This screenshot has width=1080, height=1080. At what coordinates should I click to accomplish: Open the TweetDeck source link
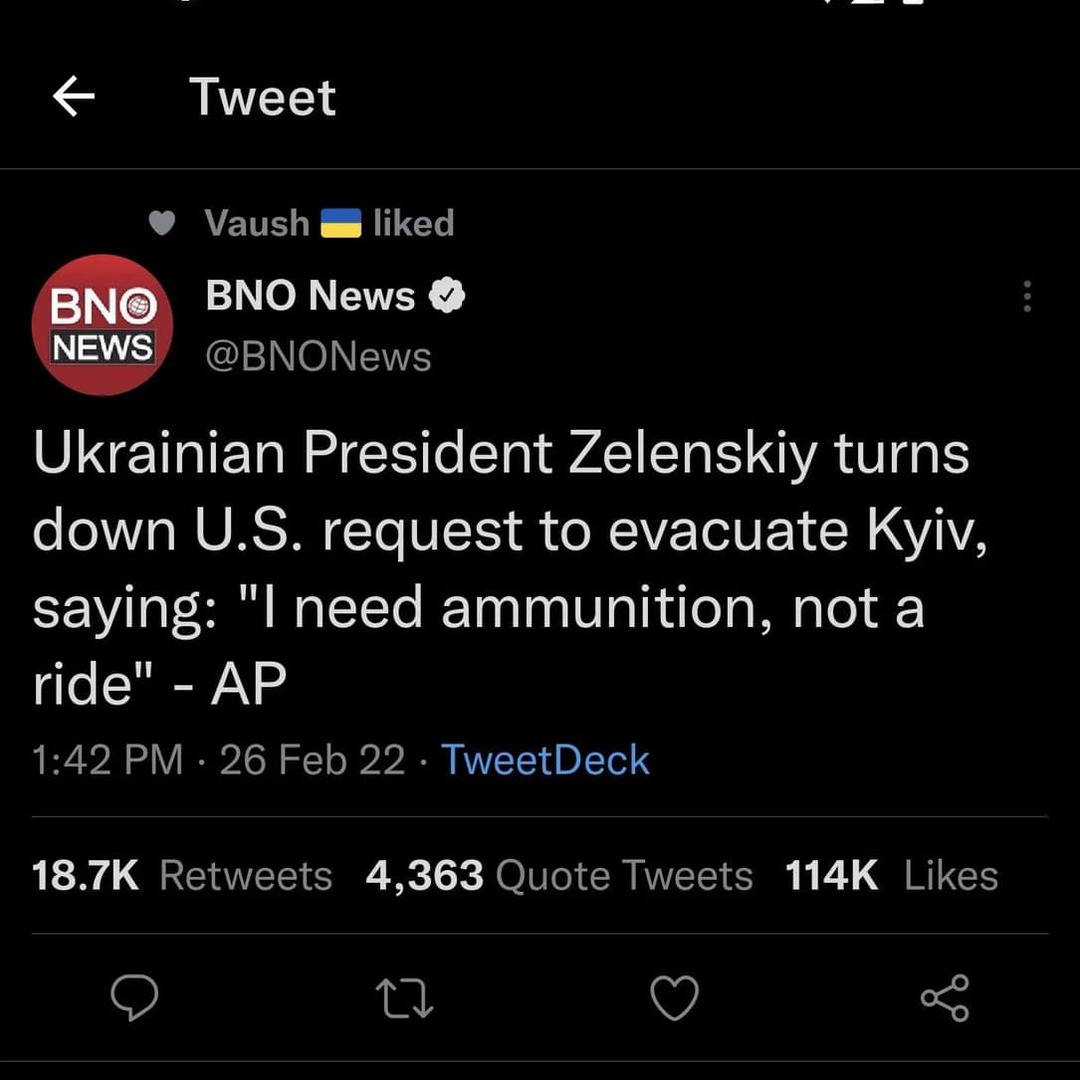coord(545,761)
